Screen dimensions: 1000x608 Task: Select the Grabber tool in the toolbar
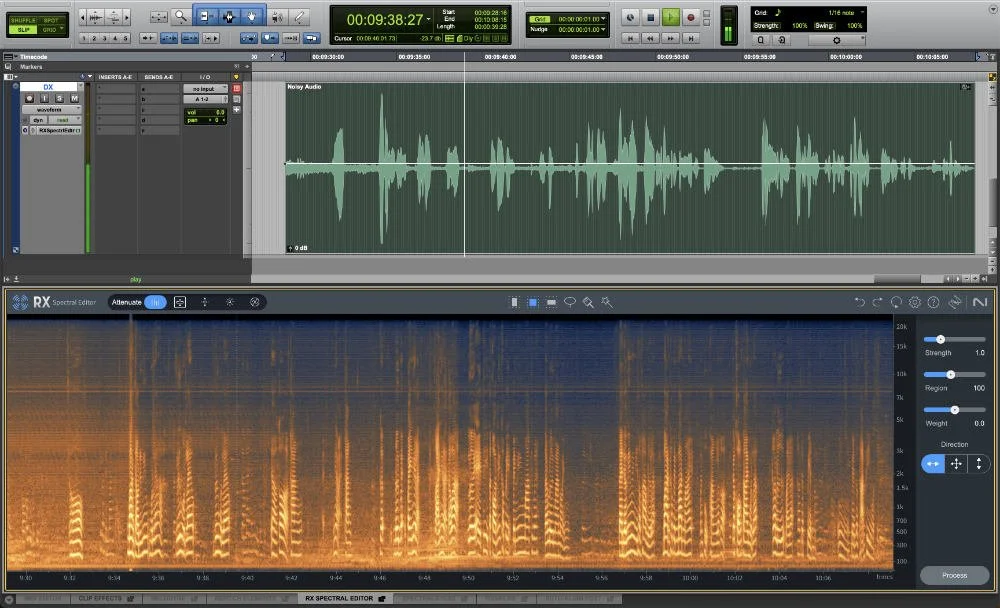point(251,15)
